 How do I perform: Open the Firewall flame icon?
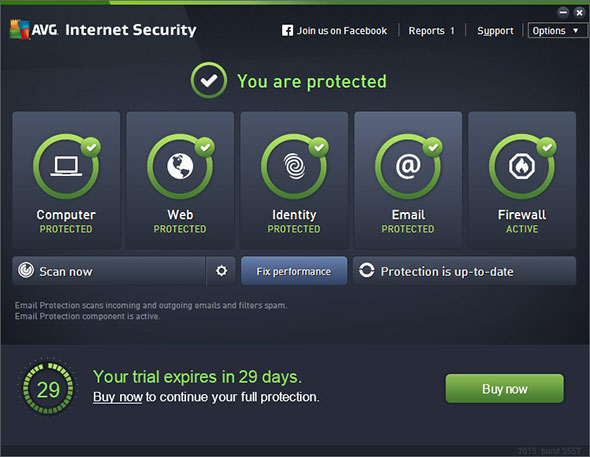click(522, 166)
